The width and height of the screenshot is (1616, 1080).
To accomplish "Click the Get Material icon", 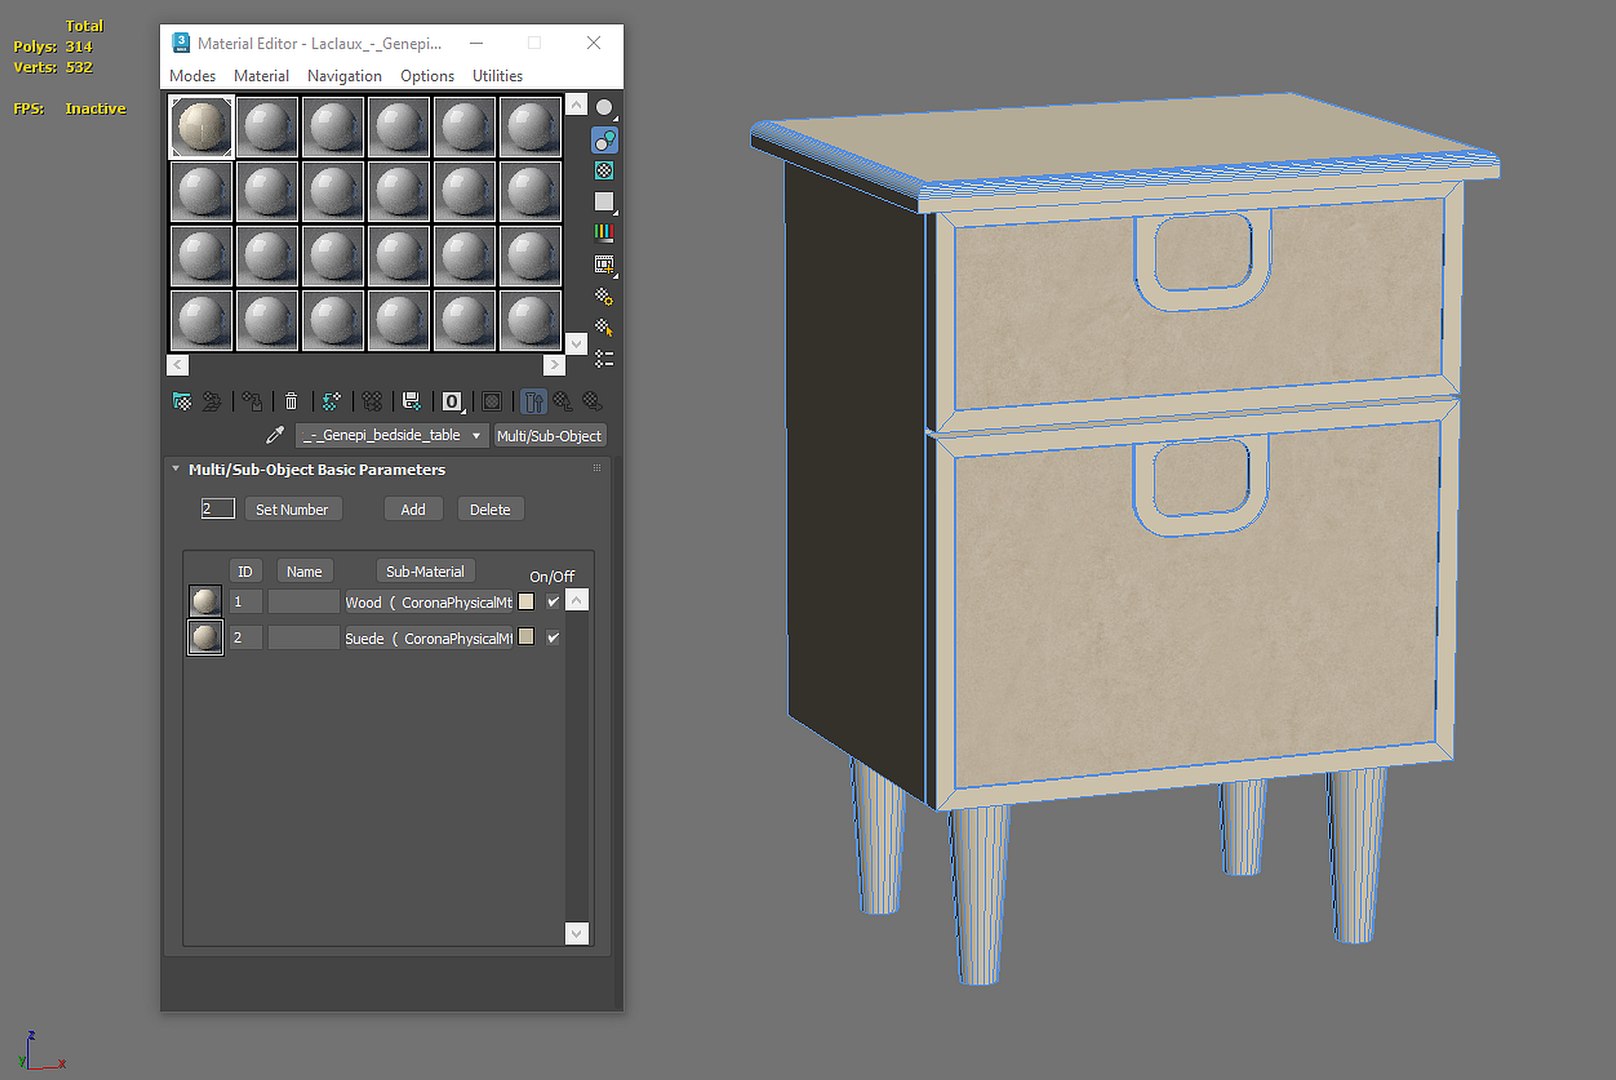I will point(182,401).
